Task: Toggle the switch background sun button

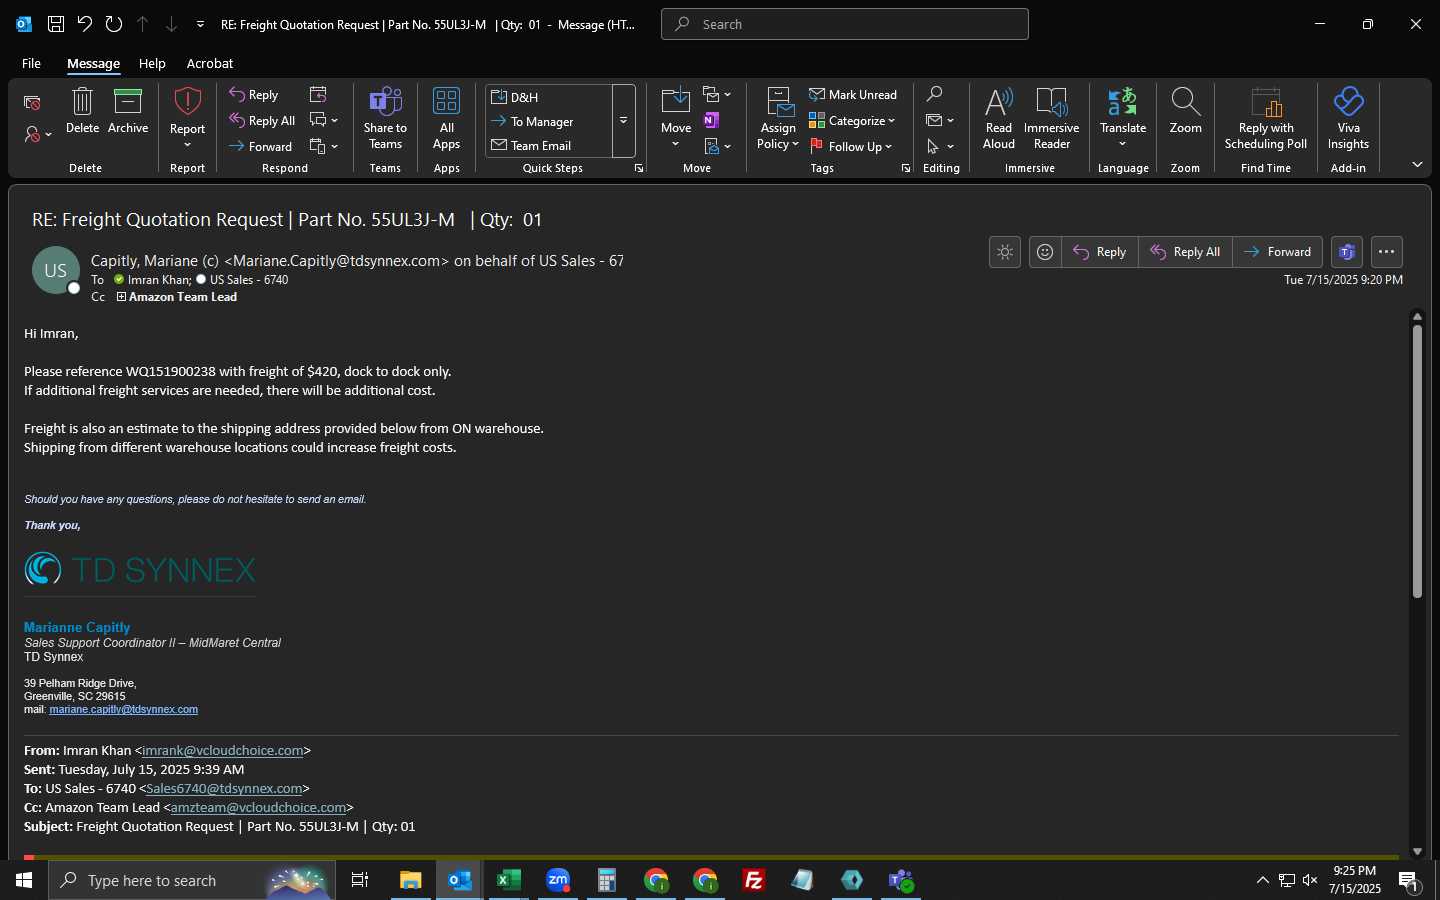Action: (1005, 252)
